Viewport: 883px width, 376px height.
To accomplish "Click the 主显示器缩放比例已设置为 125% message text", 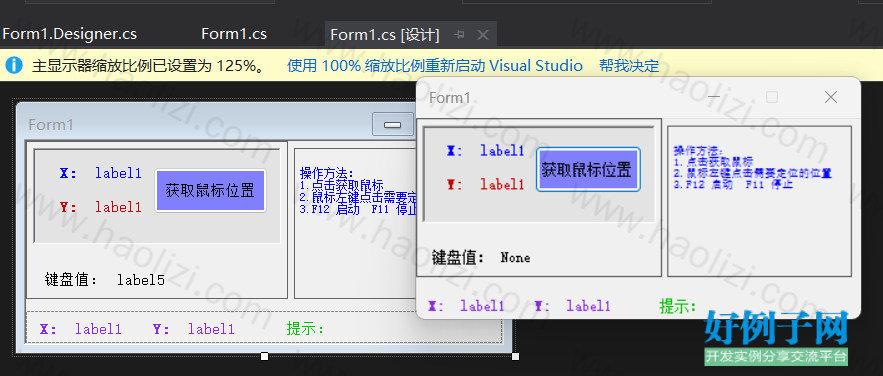I will 148,66.
